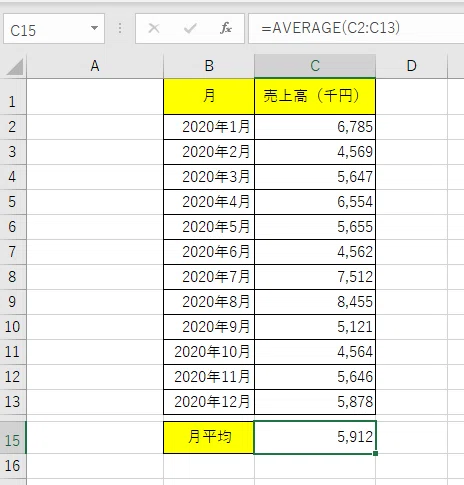Click cell 2020年12月
The image size is (464, 485).
click(209, 402)
